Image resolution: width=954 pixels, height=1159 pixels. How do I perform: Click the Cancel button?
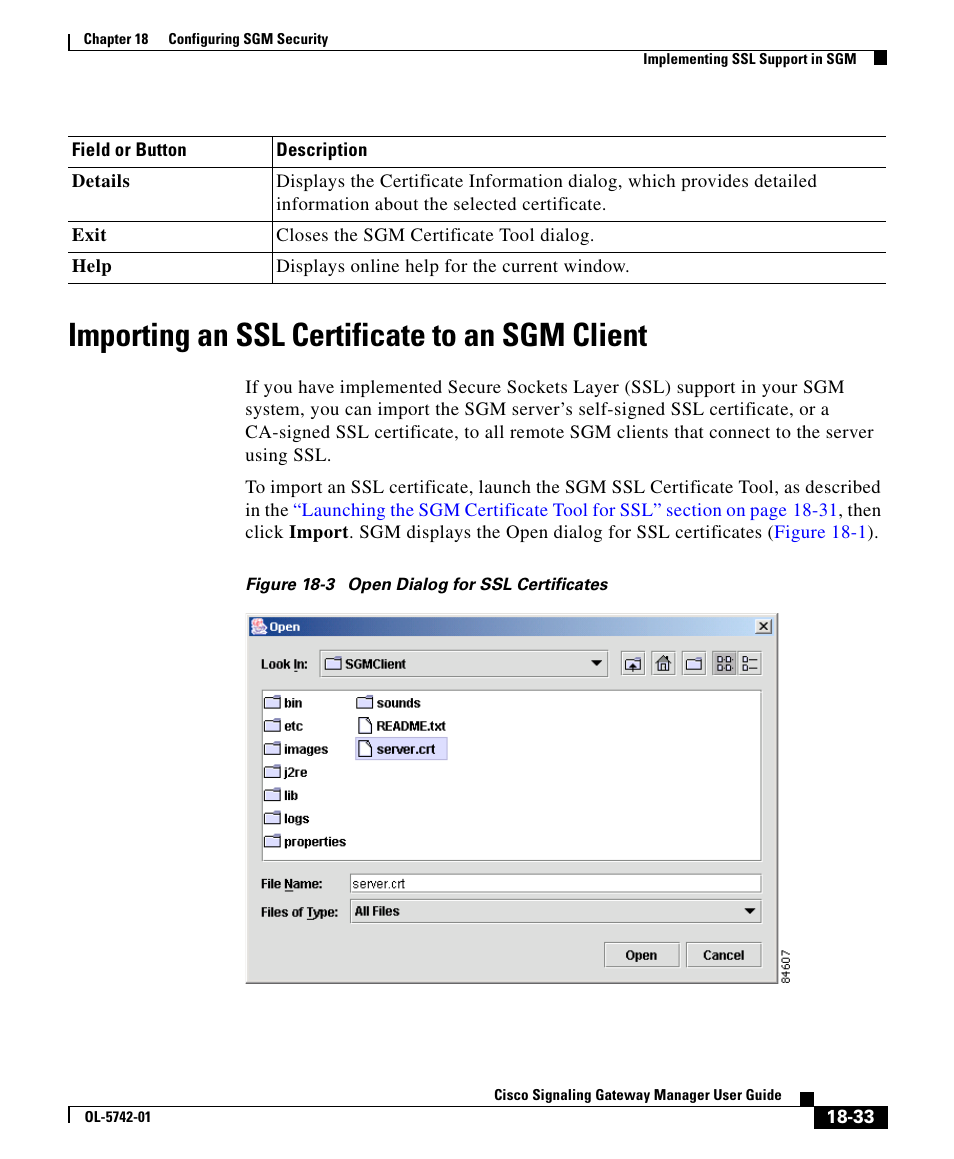click(x=723, y=955)
